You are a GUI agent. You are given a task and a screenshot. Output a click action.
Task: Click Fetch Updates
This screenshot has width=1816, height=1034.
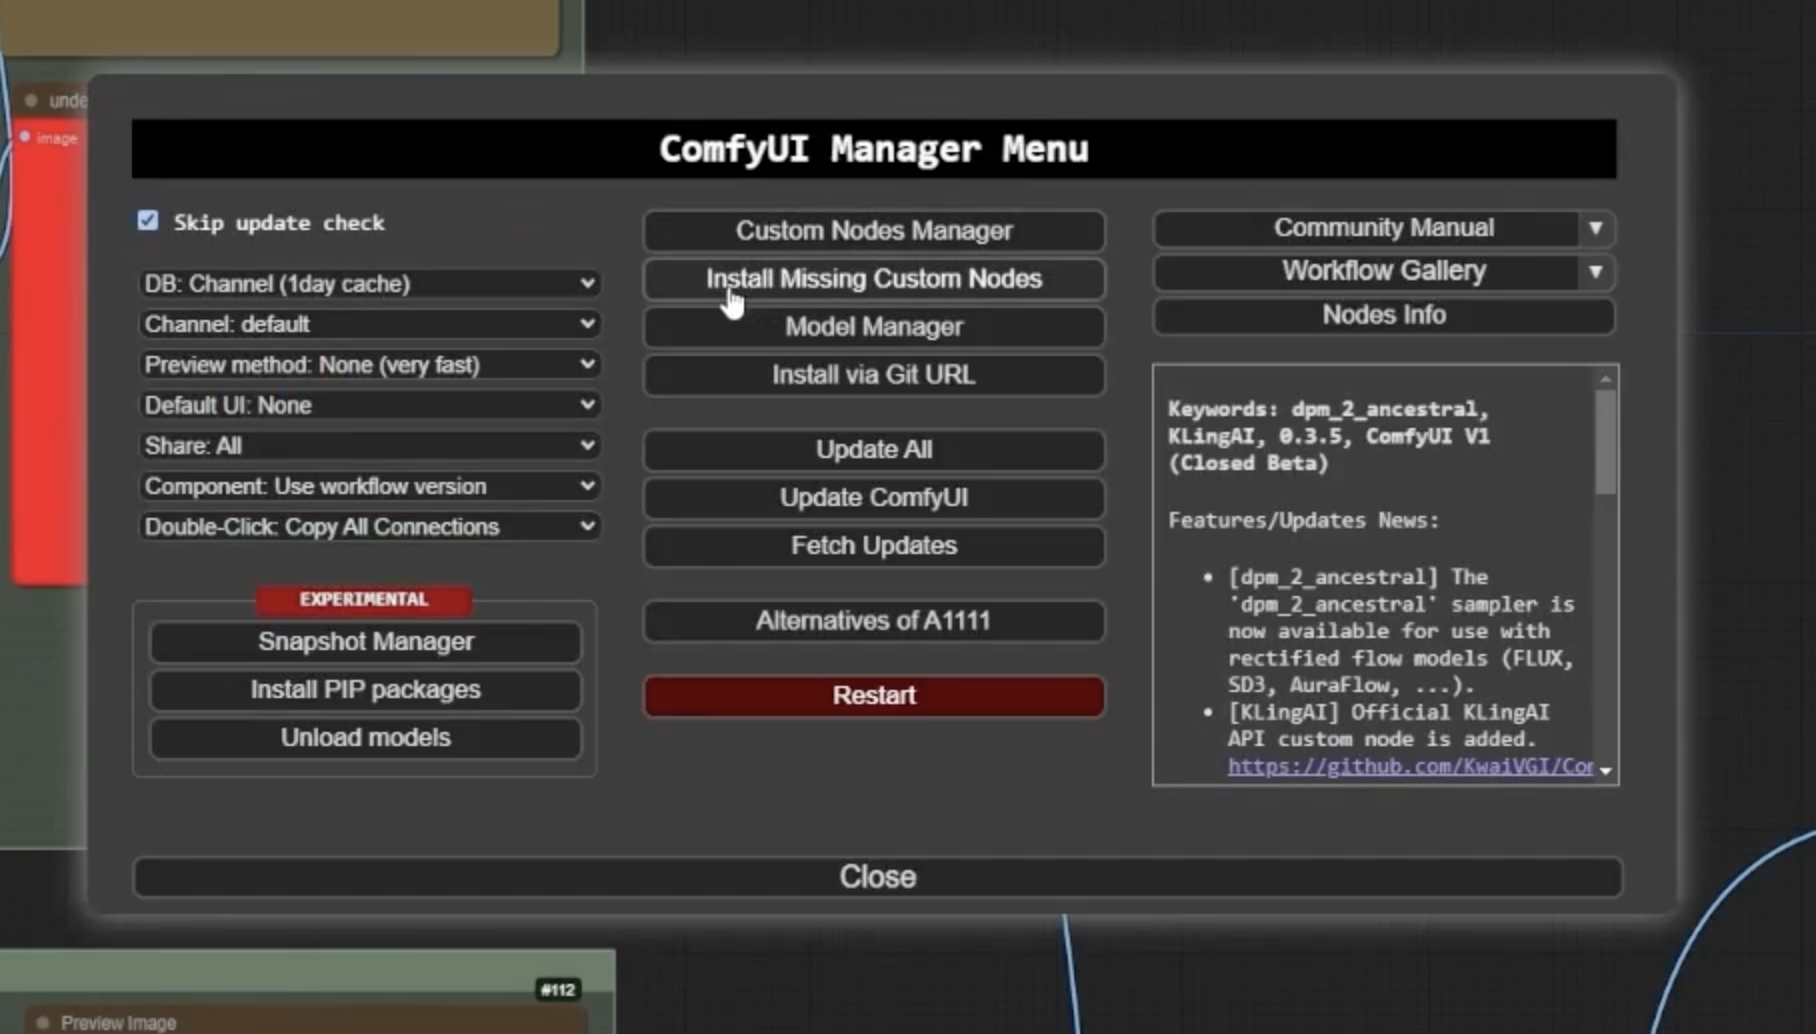[x=874, y=546]
